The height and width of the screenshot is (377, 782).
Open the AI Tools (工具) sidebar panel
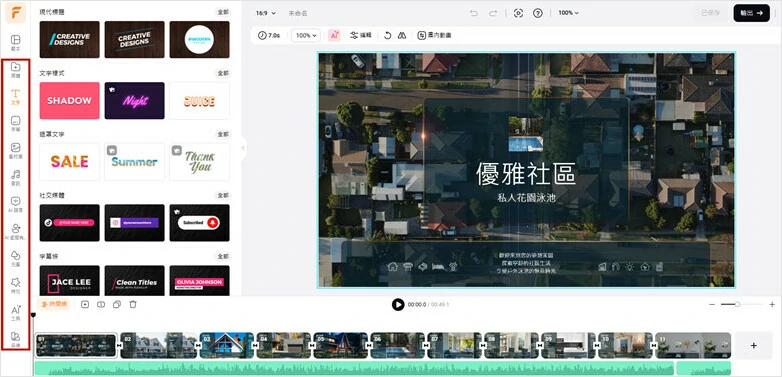pos(16,312)
